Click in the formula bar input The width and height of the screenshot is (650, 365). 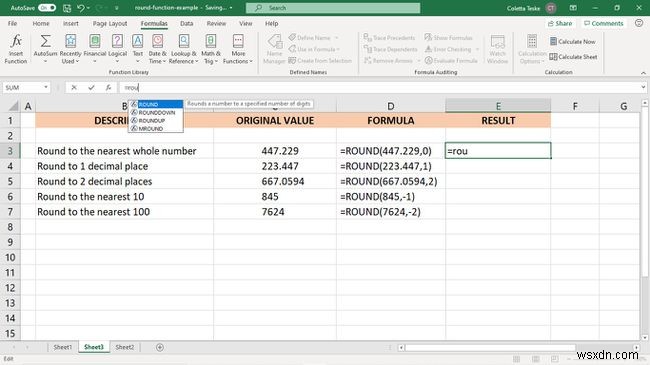pyautogui.click(x=379, y=88)
